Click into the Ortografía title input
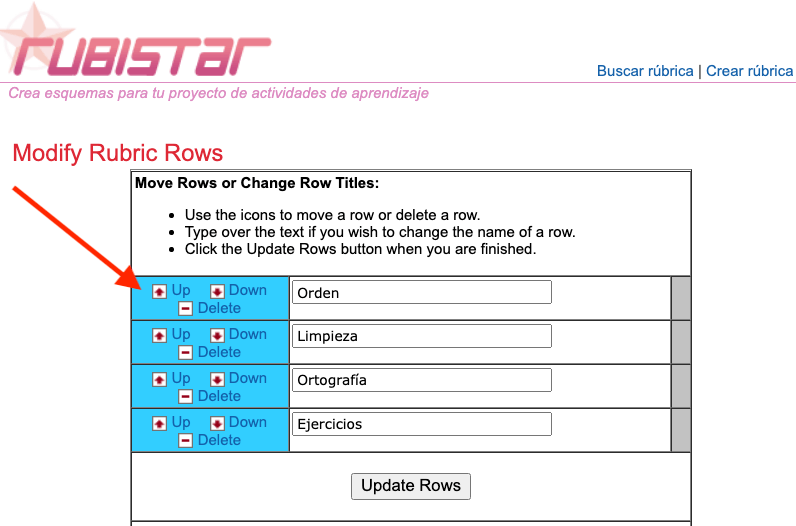 [421, 380]
